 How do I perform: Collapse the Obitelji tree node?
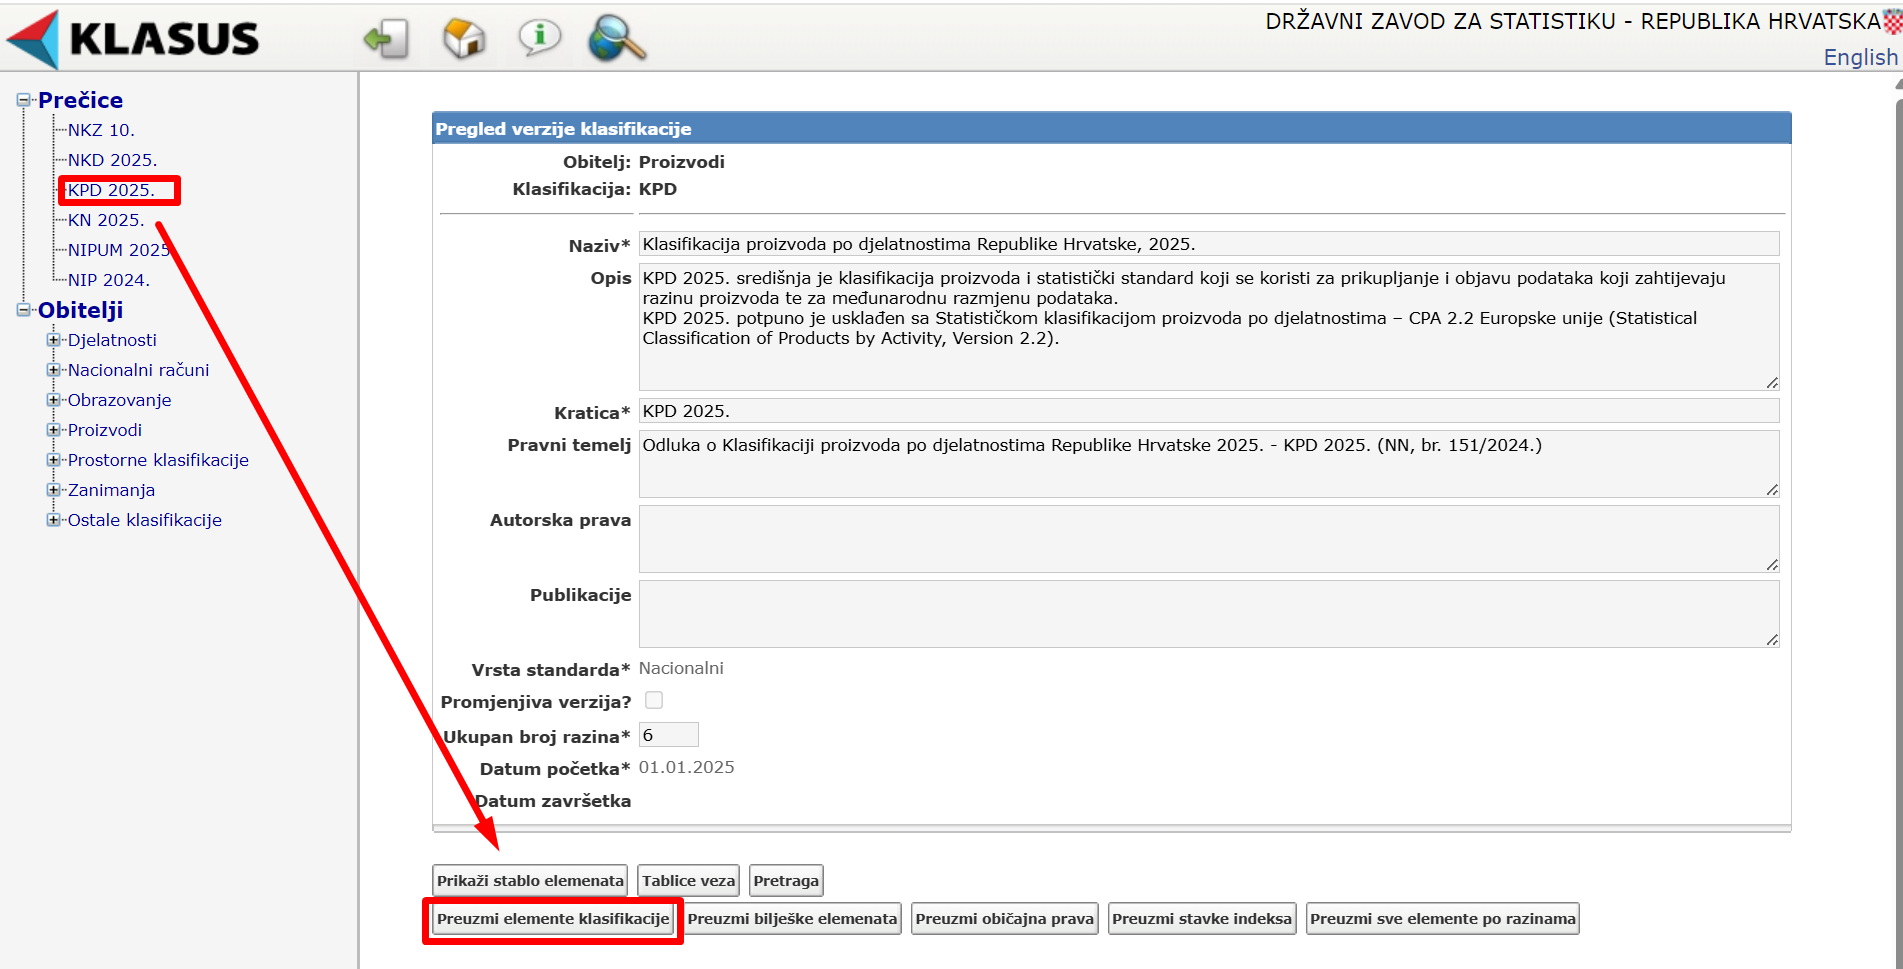tap(24, 310)
